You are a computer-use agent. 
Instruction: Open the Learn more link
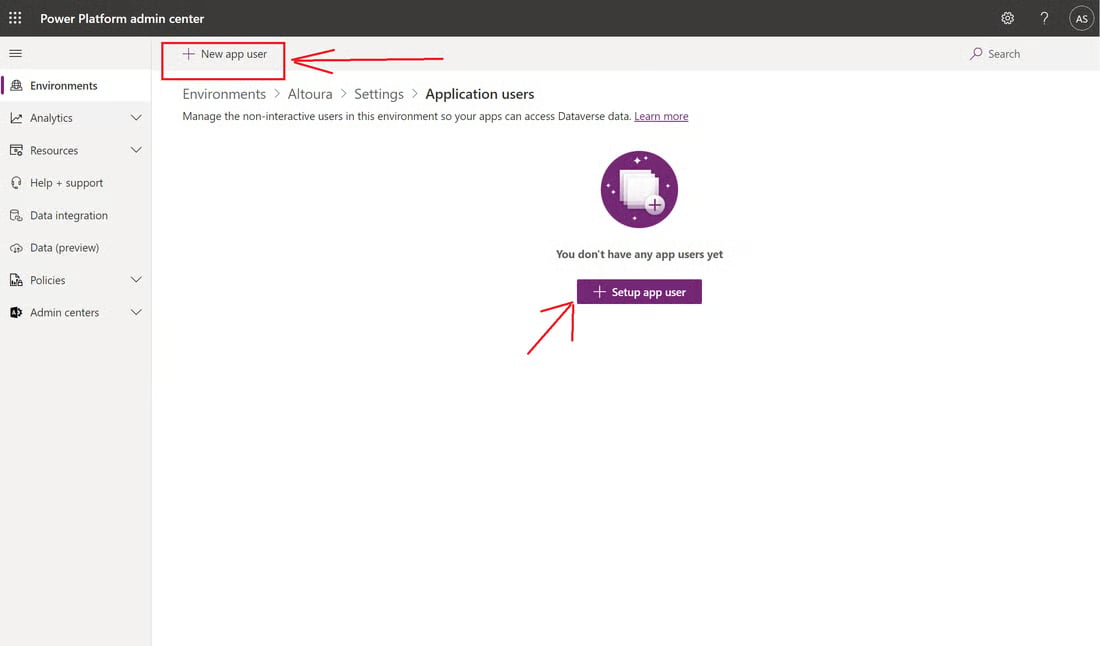pyautogui.click(x=661, y=116)
